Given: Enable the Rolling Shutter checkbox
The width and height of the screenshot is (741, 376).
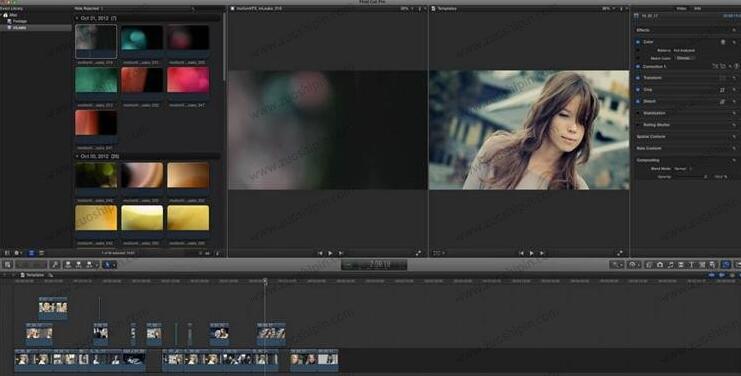Looking at the screenshot, I should [638, 125].
